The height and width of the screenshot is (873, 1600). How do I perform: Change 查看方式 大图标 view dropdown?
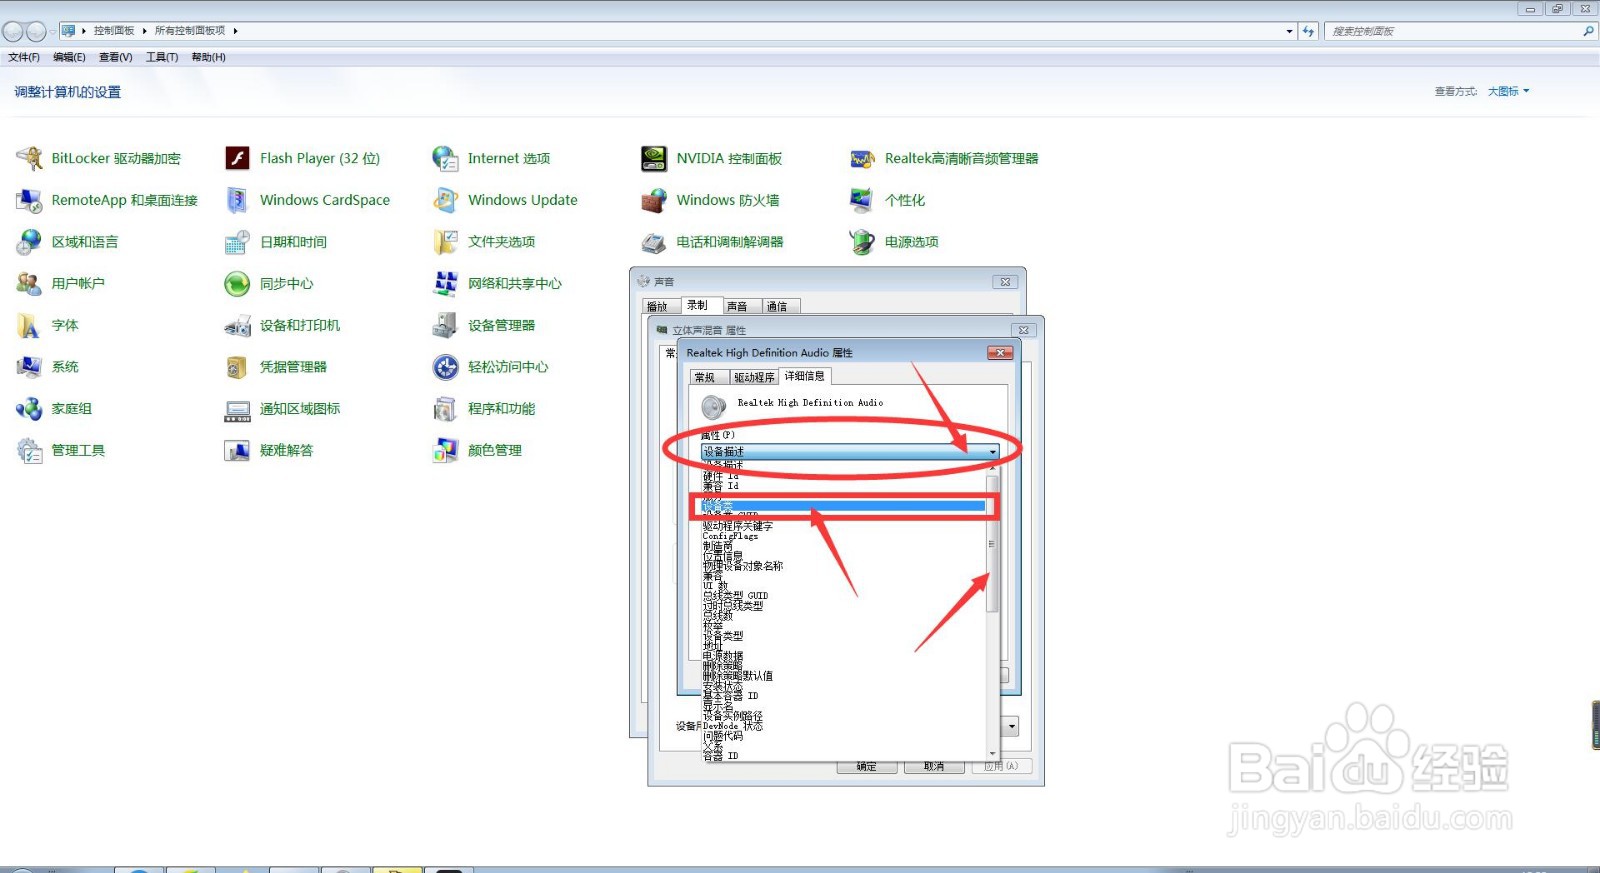pyautogui.click(x=1508, y=91)
